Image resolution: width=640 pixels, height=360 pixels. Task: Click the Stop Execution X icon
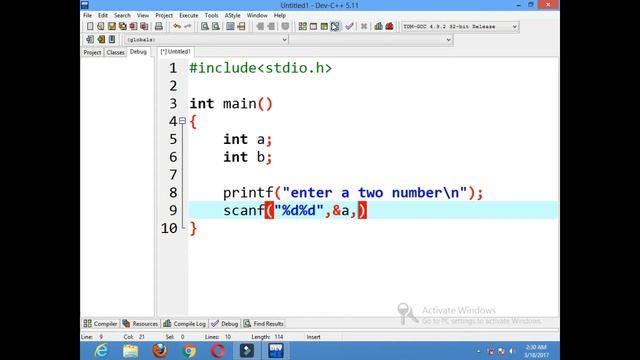tap(364, 27)
